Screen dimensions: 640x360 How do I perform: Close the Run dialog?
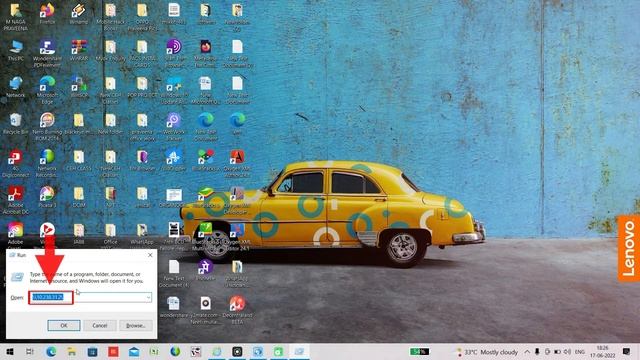tap(150, 255)
